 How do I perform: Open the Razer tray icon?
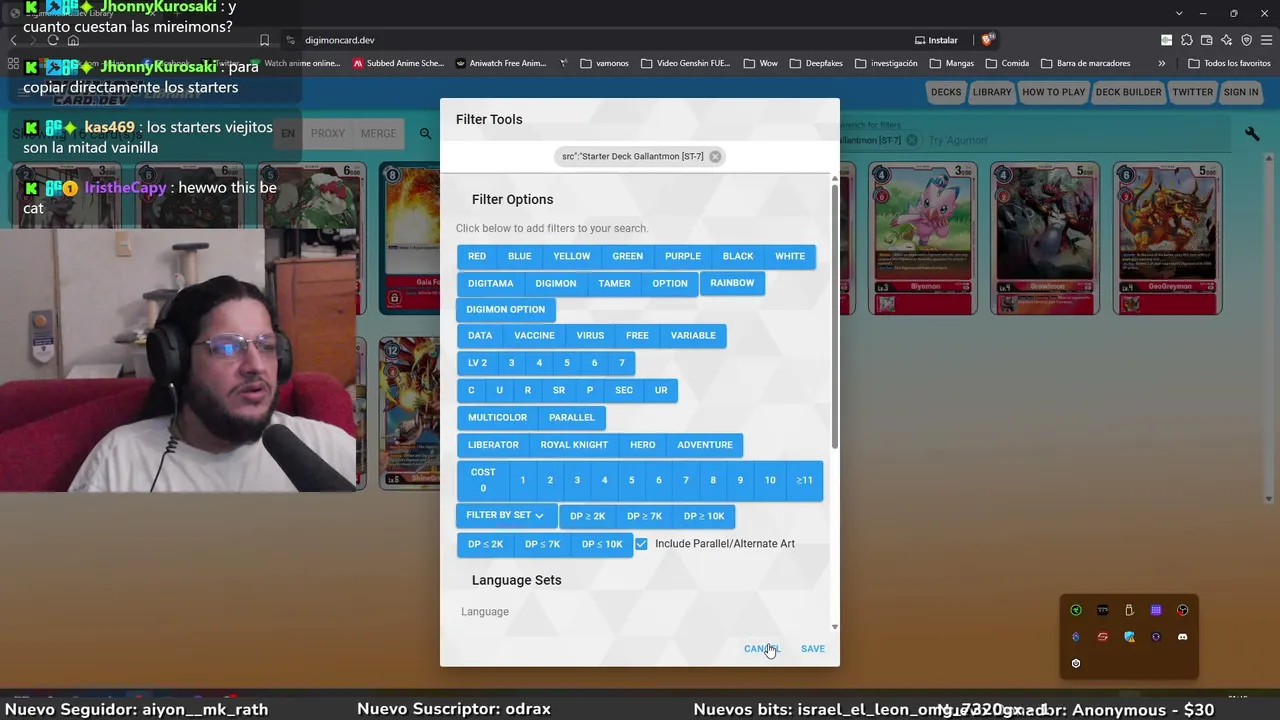pyautogui.click(x=1076, y=610)
